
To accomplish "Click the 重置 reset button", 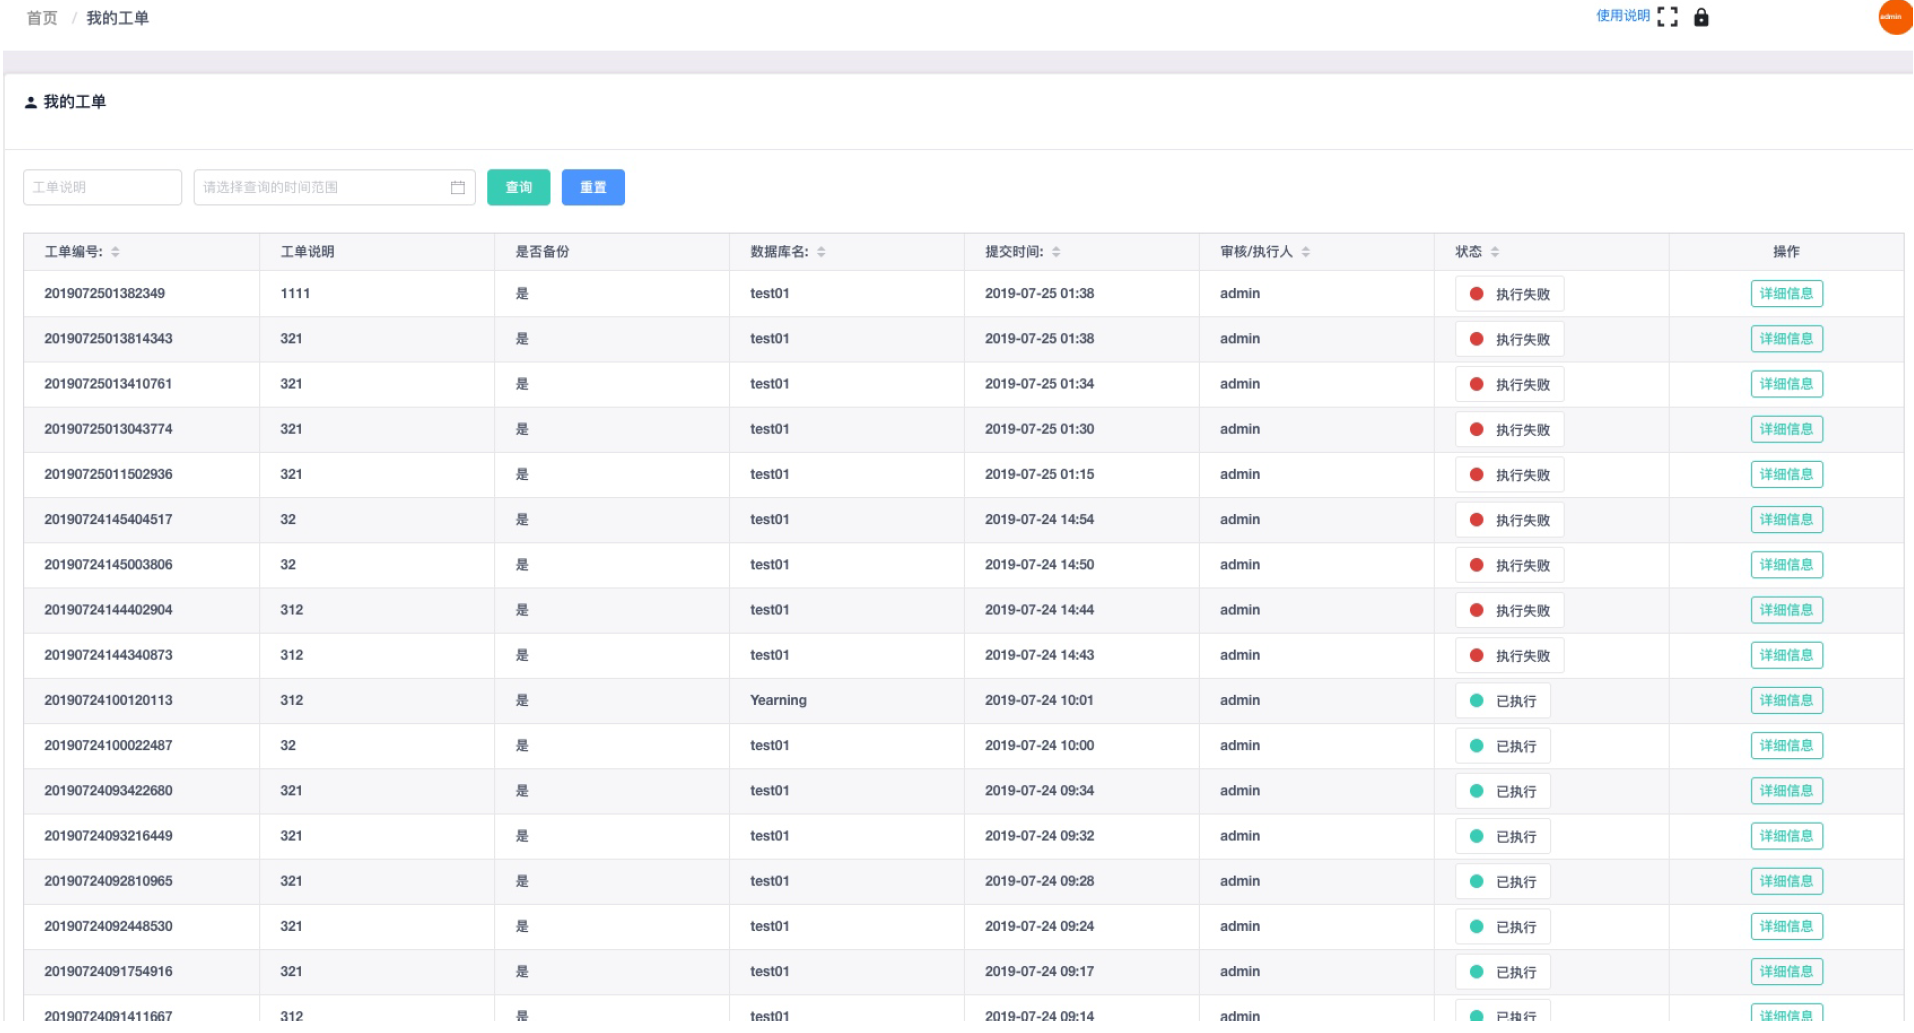I will pos(593,188).
